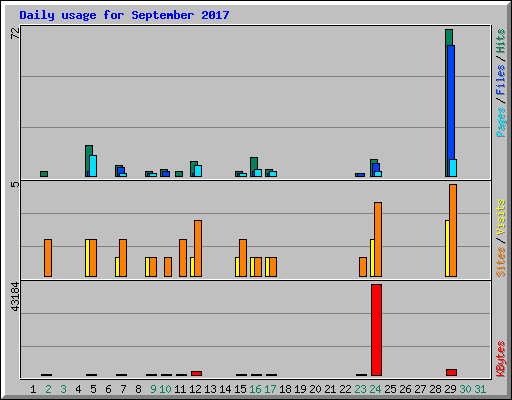Click the tall red KBytes bar for day 24
Viewport: 512px width, 400px height.
(x=376, y=330)
